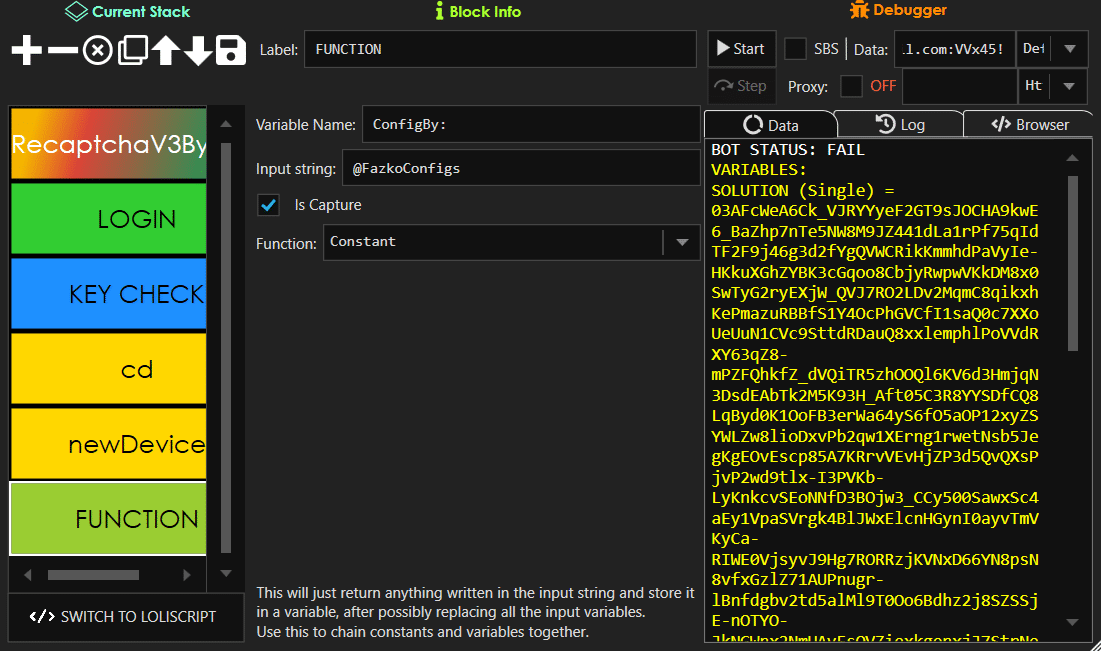Disable the block via the circled X icon

(x=96, y=49)
